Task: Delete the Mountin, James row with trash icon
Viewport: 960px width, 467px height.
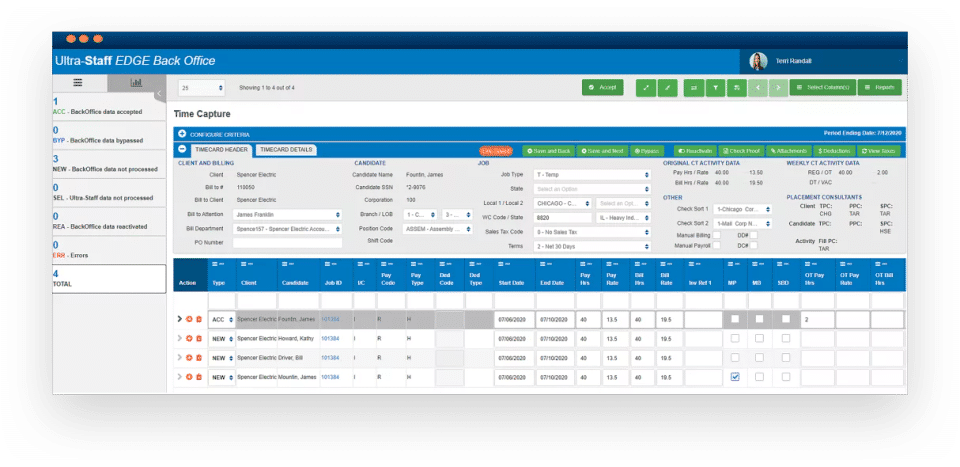Action: pos(198,377)
